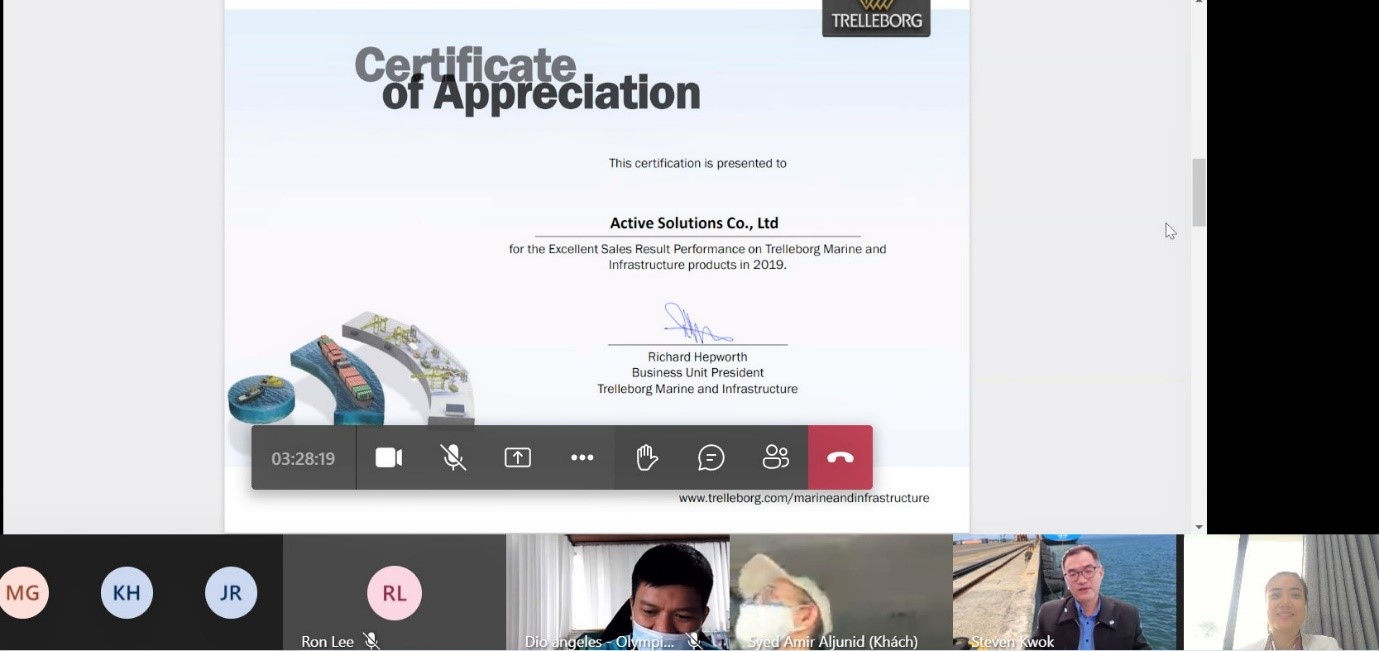The width and height of the screenshot is (1379, 651).
Task: Raise your hand in the meeting
Action: pos(647,458)
